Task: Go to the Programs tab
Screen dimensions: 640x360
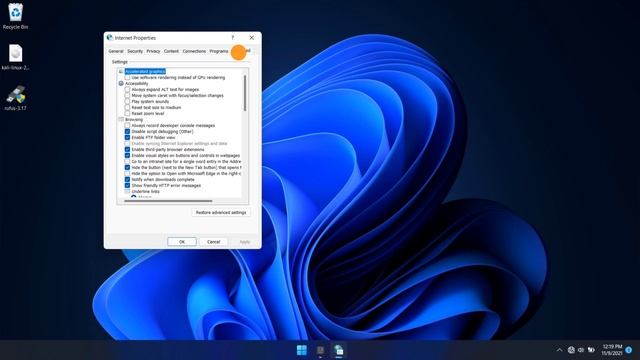Action: [219, 51]
